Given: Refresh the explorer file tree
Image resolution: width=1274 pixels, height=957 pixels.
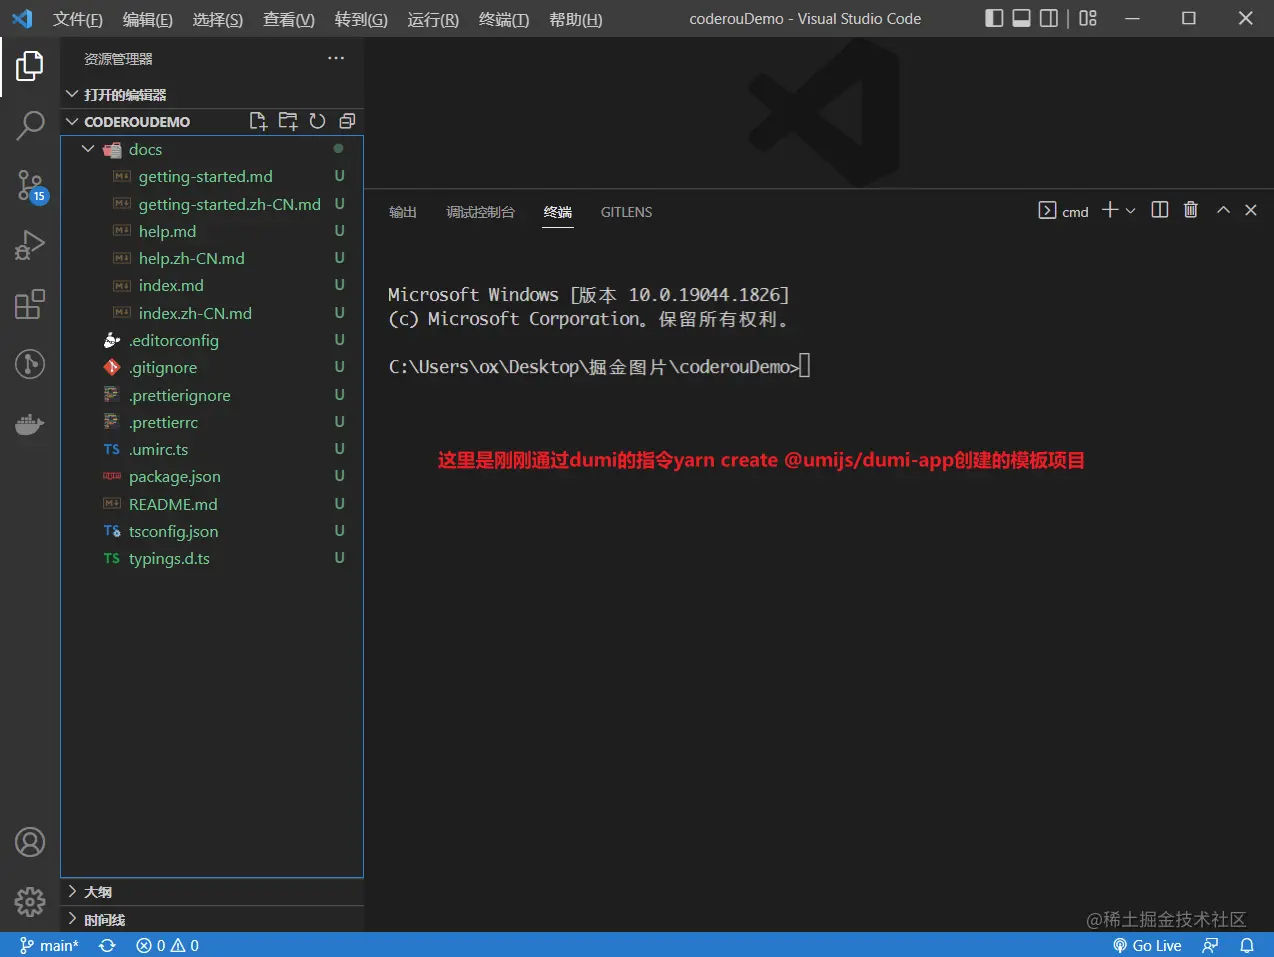Looking at the screenshot, I should (317, 121).
